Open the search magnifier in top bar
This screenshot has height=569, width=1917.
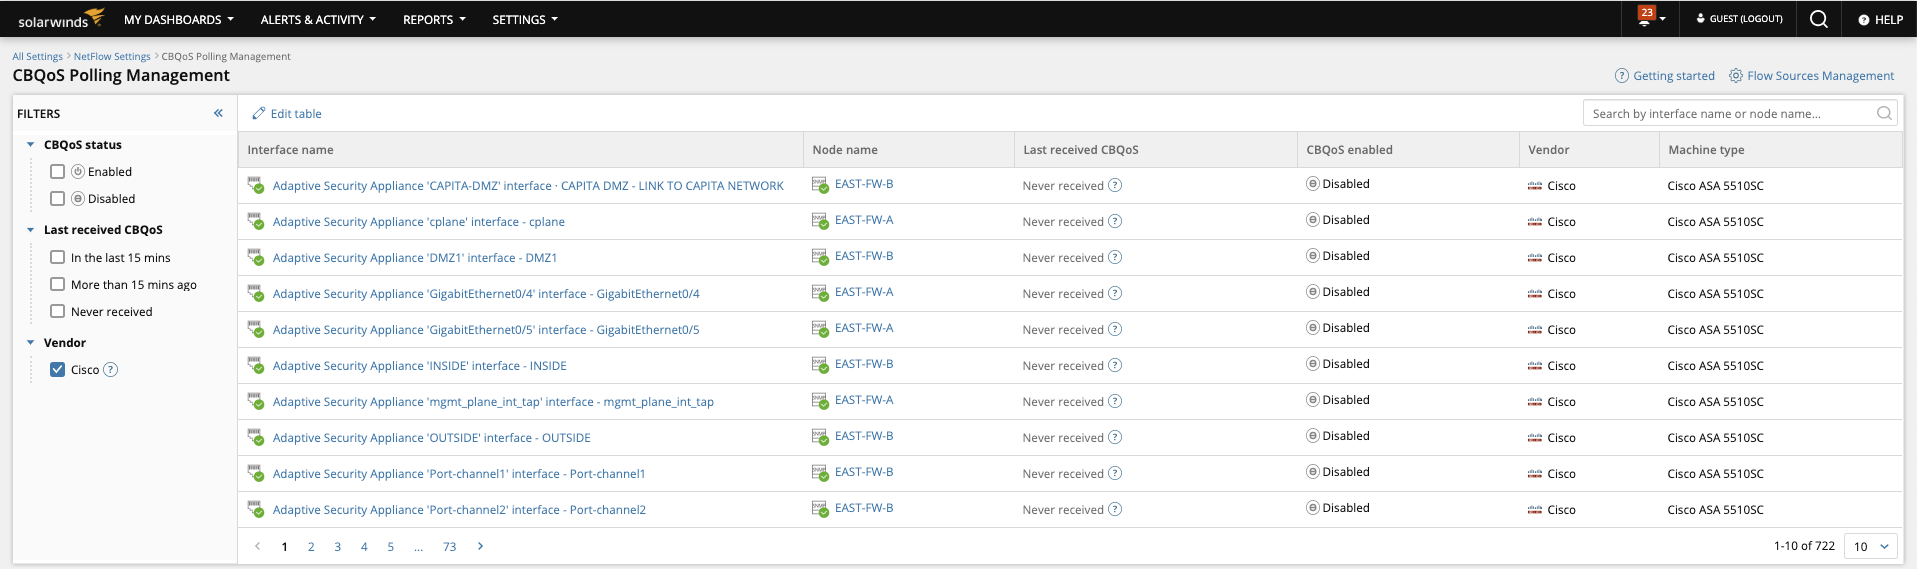(x=1819, y=19)
